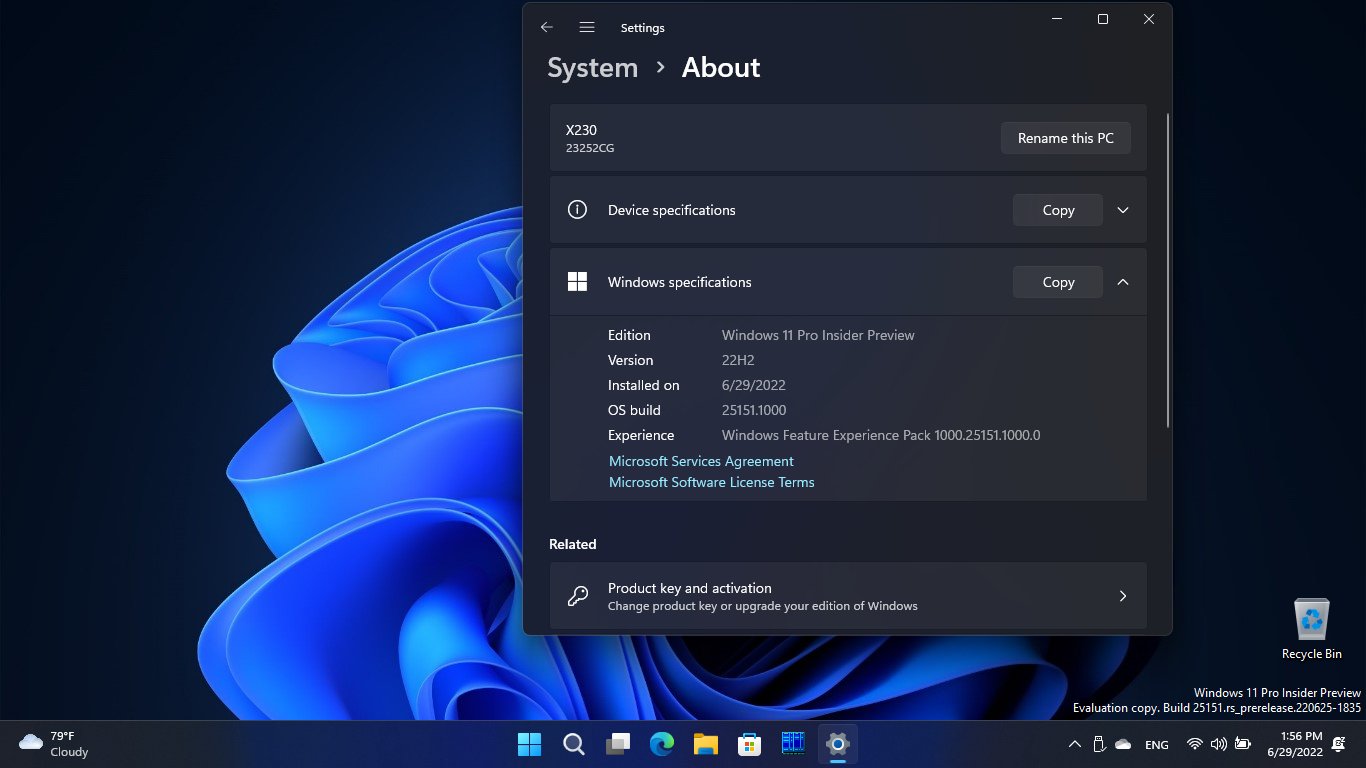Select the edition text Windows 11 Pro Insider Preview
This screenshot has height=768, width=1366.
coord(818,335)
